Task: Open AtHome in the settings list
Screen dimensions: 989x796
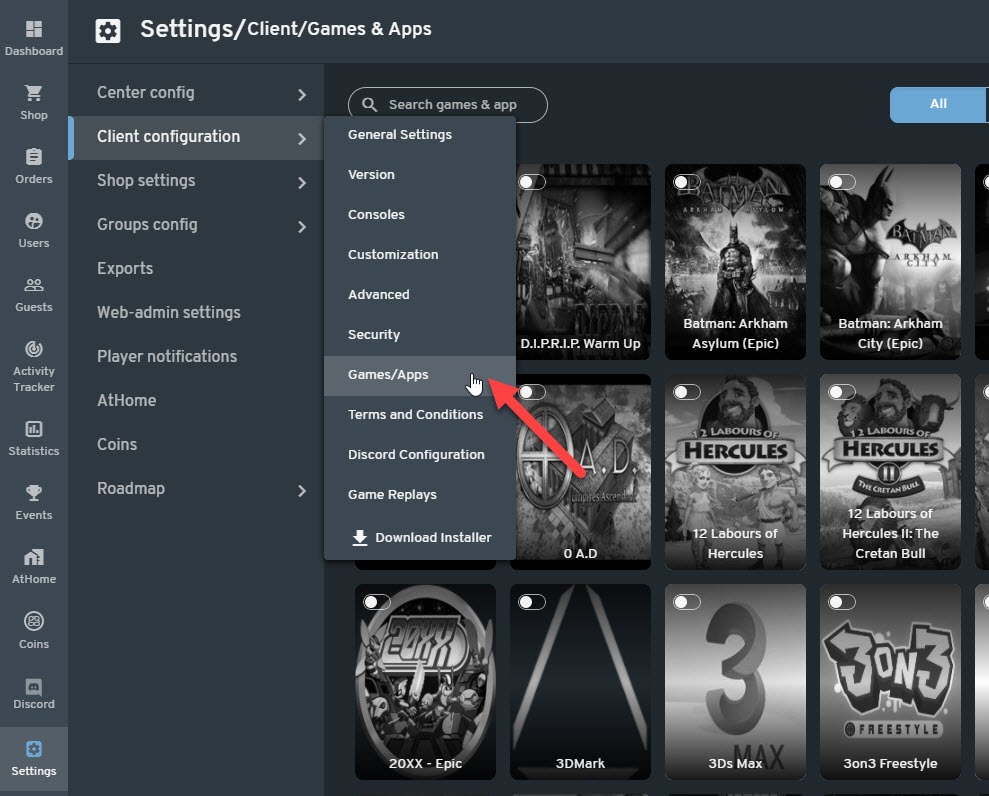Action: (x=196, y=401)
